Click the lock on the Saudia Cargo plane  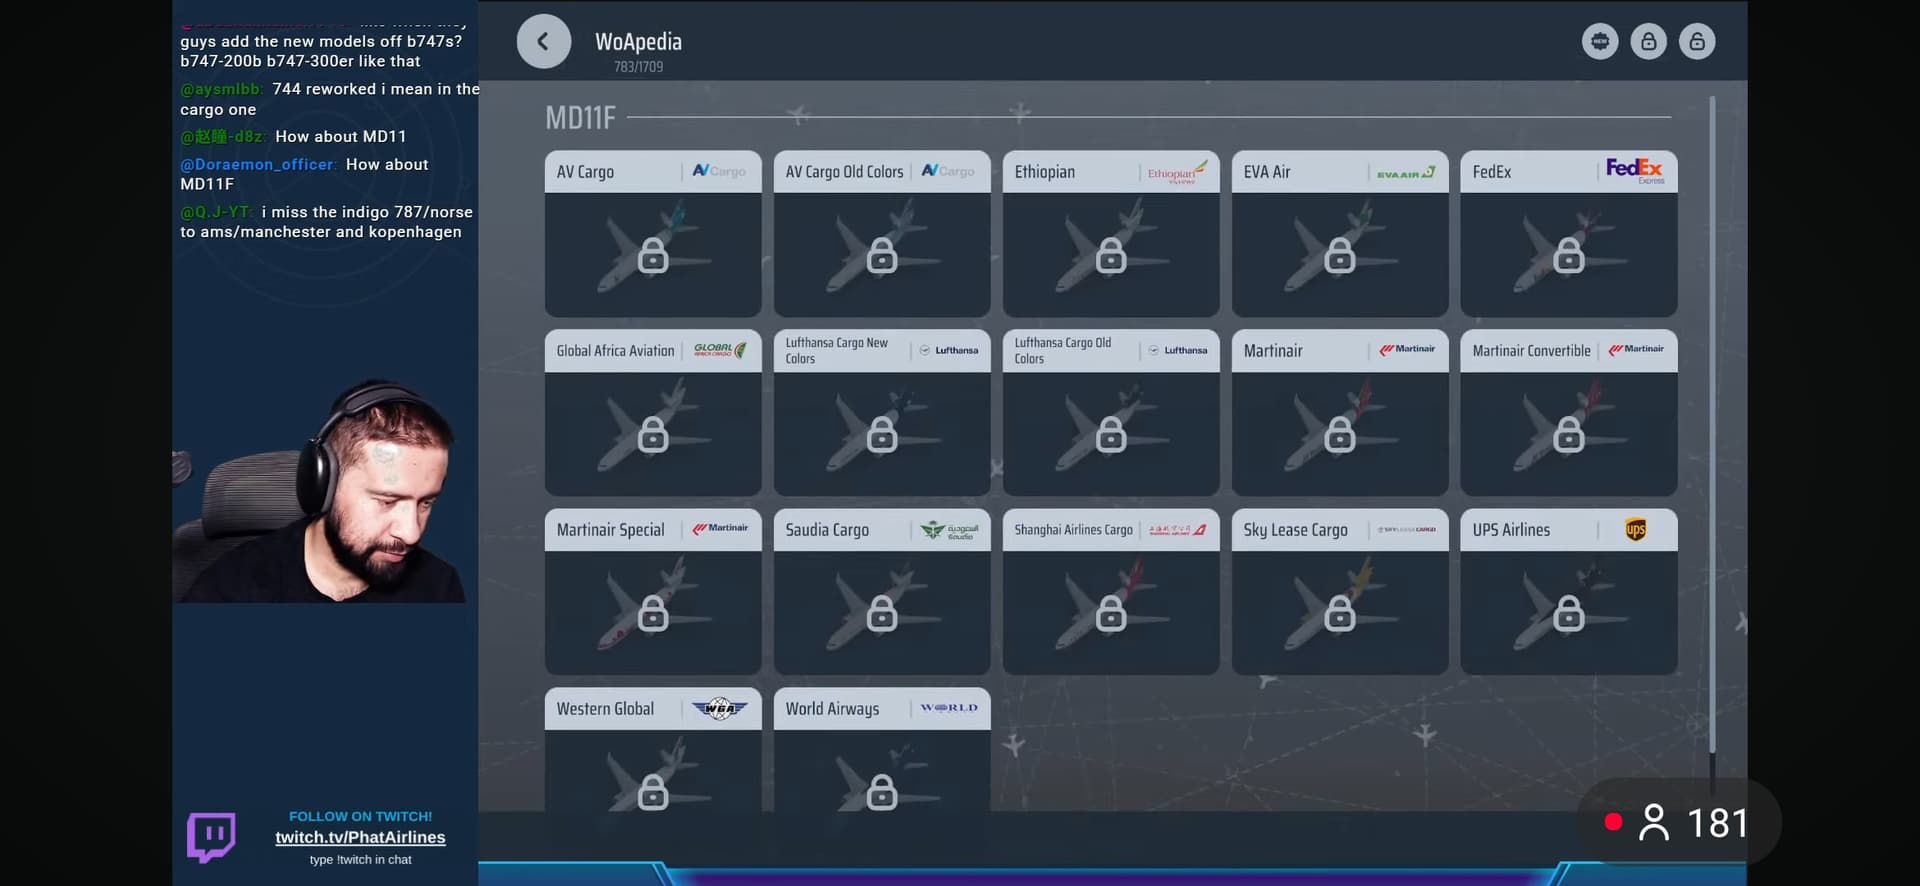881,614
